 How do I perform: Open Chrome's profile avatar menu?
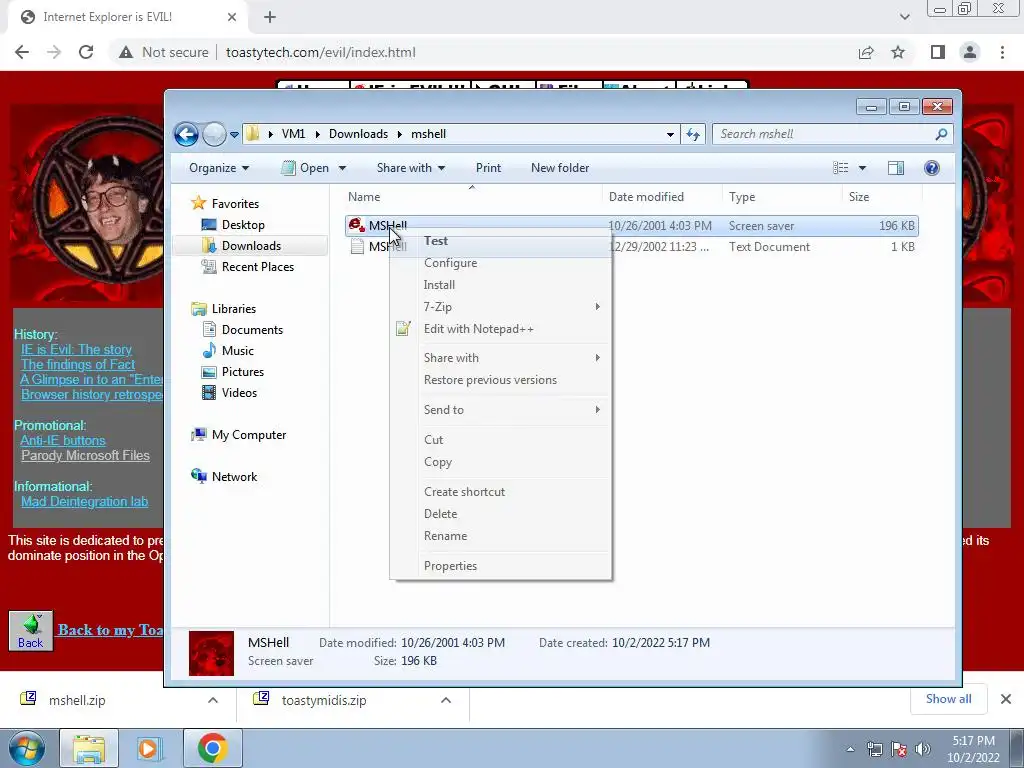970,52
